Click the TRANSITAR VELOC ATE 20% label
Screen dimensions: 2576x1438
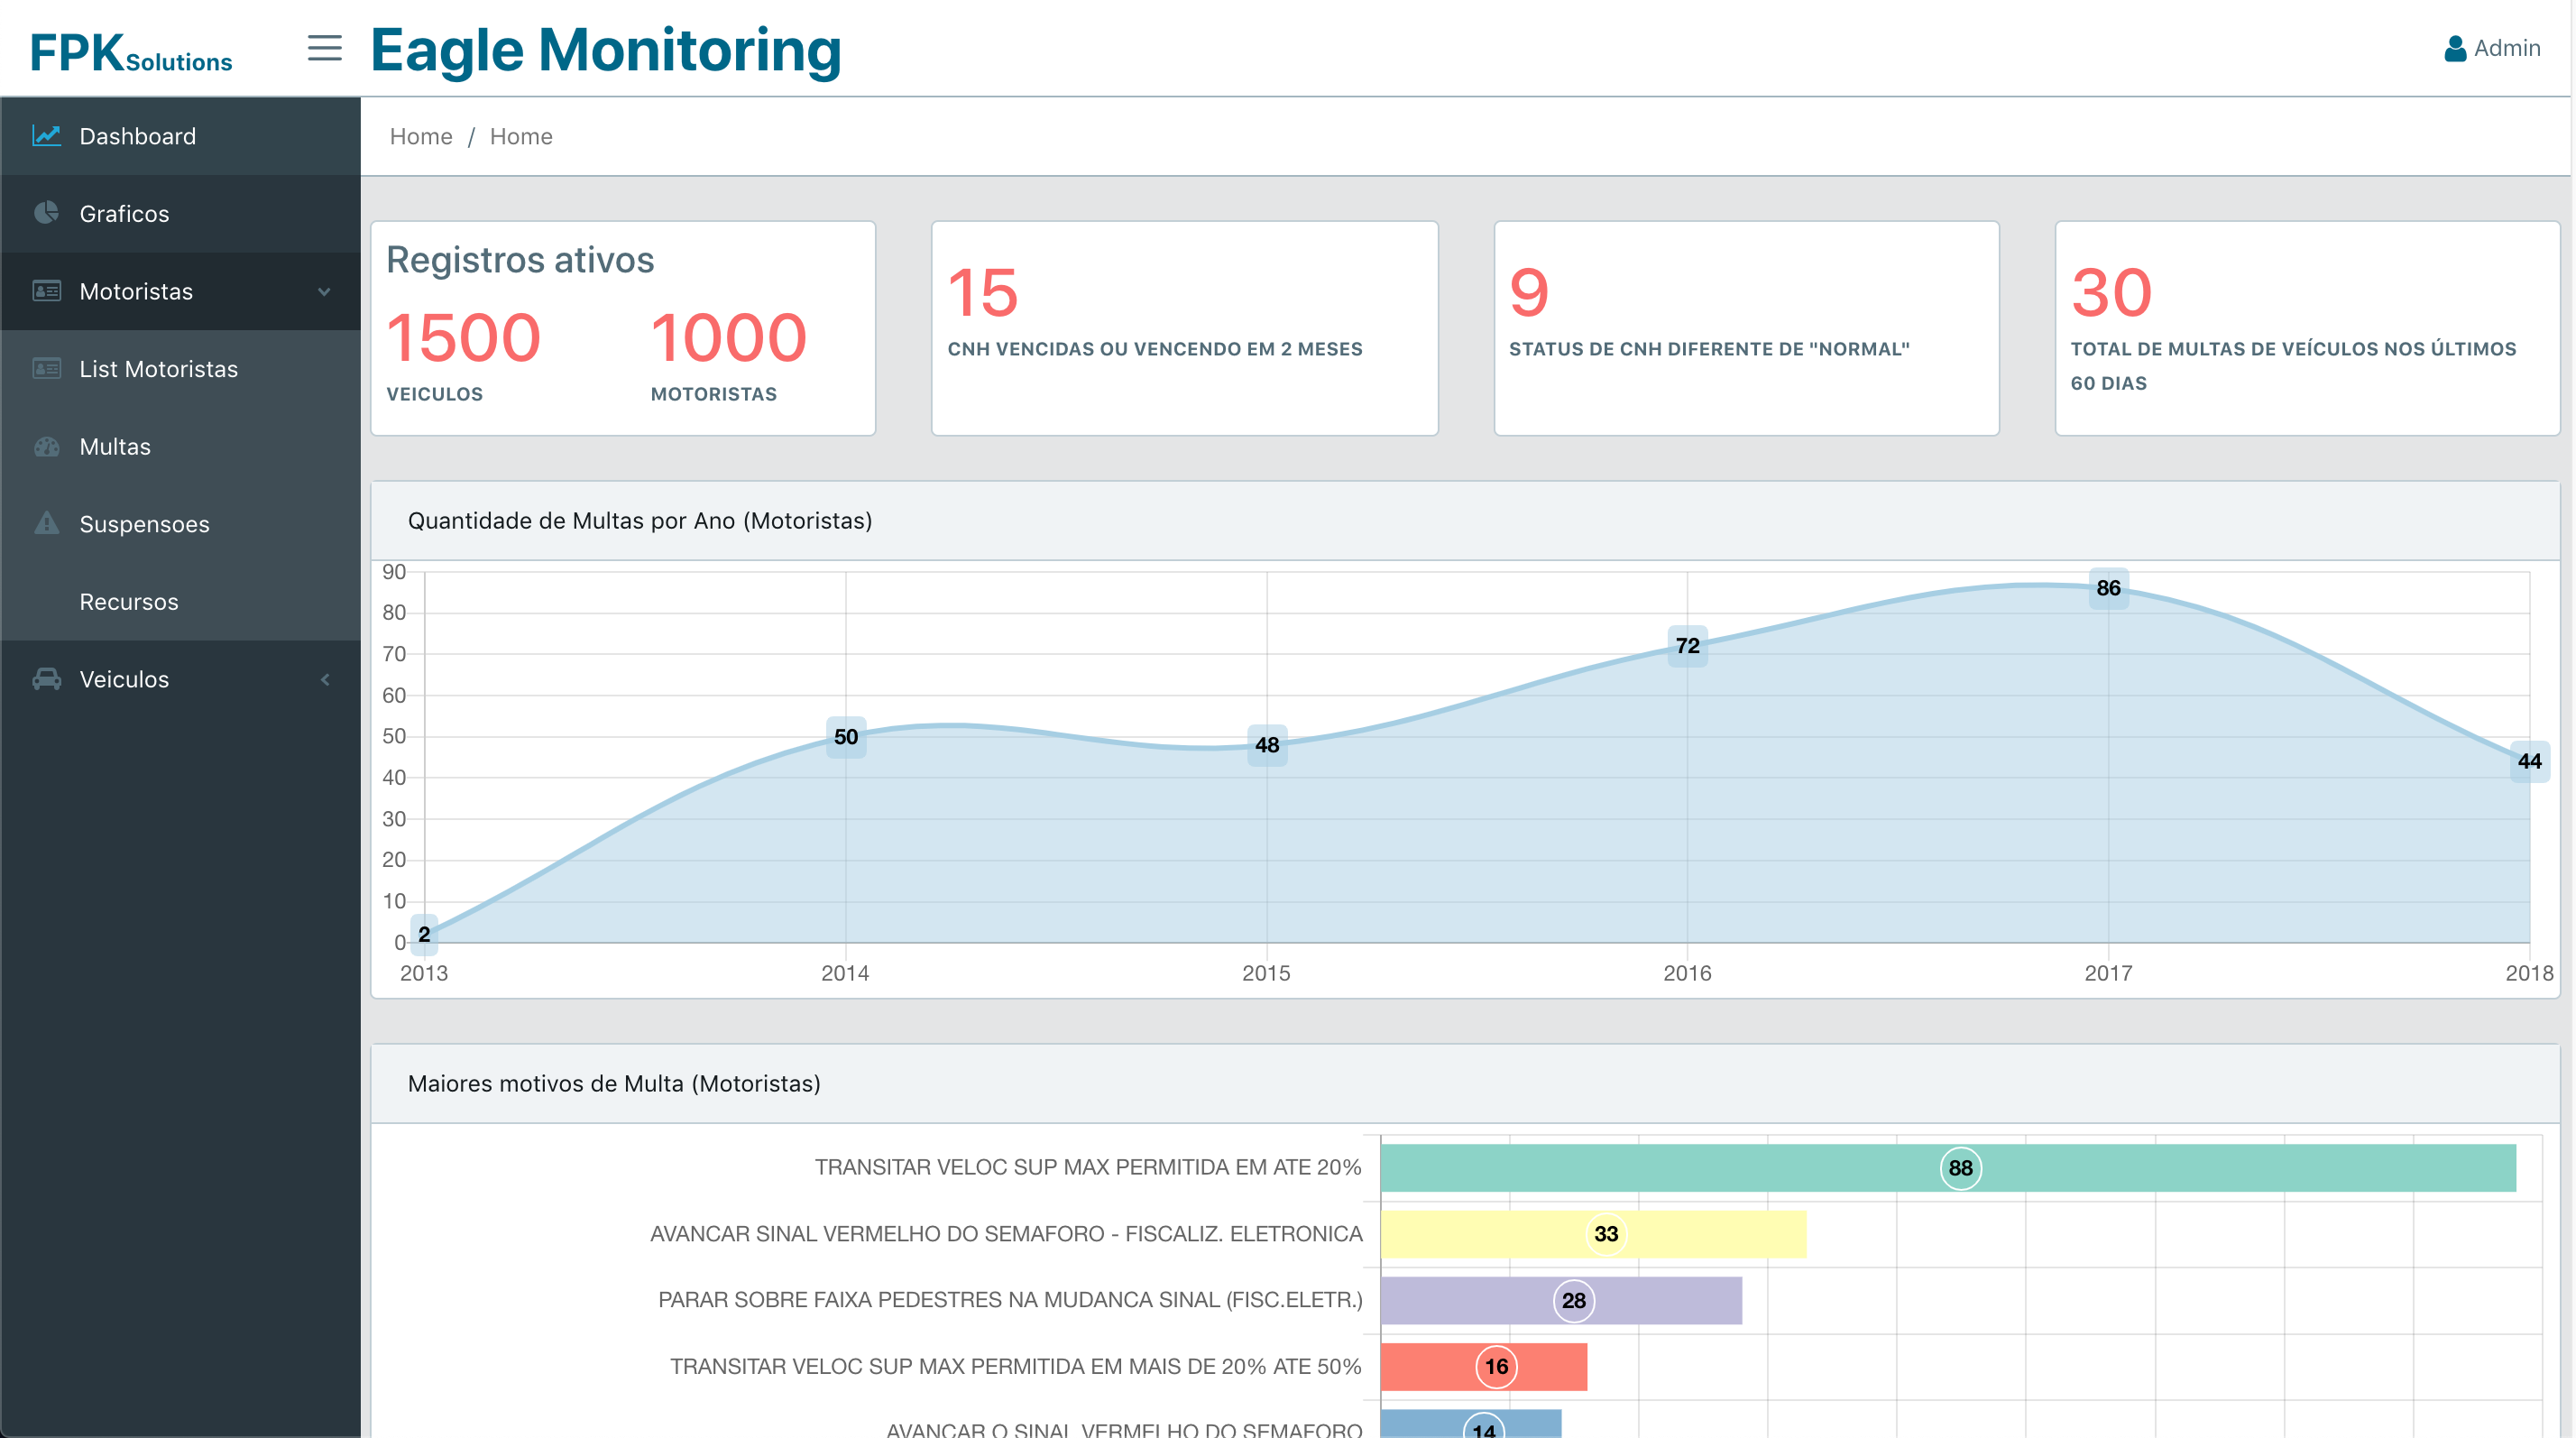click(1088, 1167)
